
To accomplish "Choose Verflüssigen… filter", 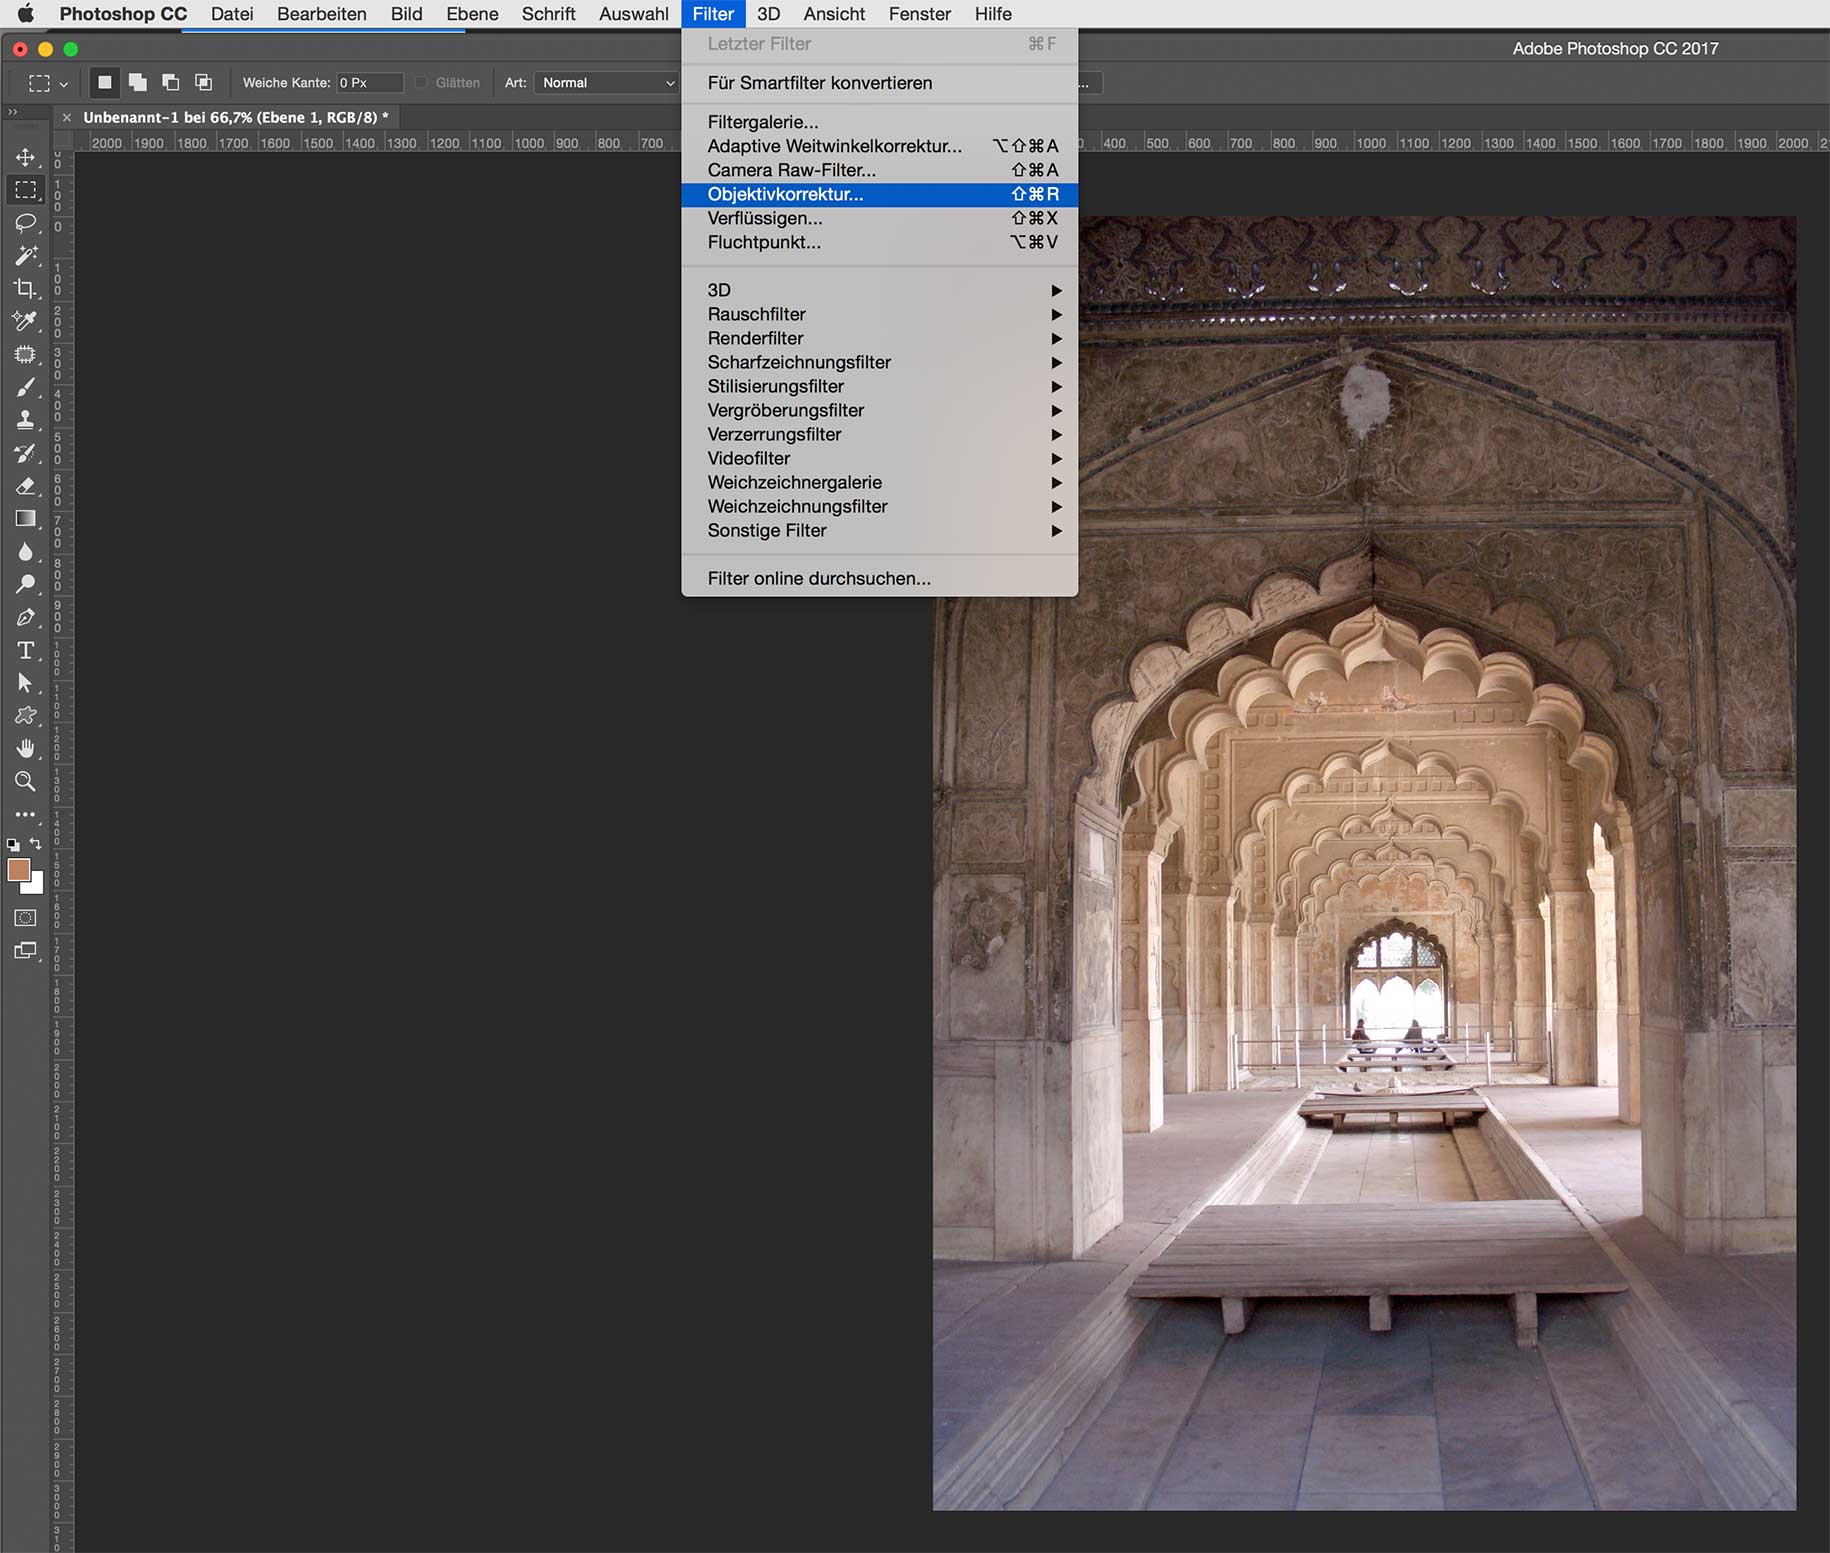I will pos(879,218).
